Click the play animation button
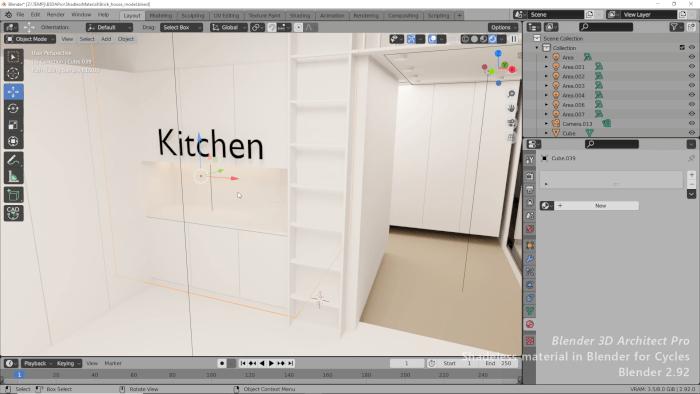 (x=271, y=363)
